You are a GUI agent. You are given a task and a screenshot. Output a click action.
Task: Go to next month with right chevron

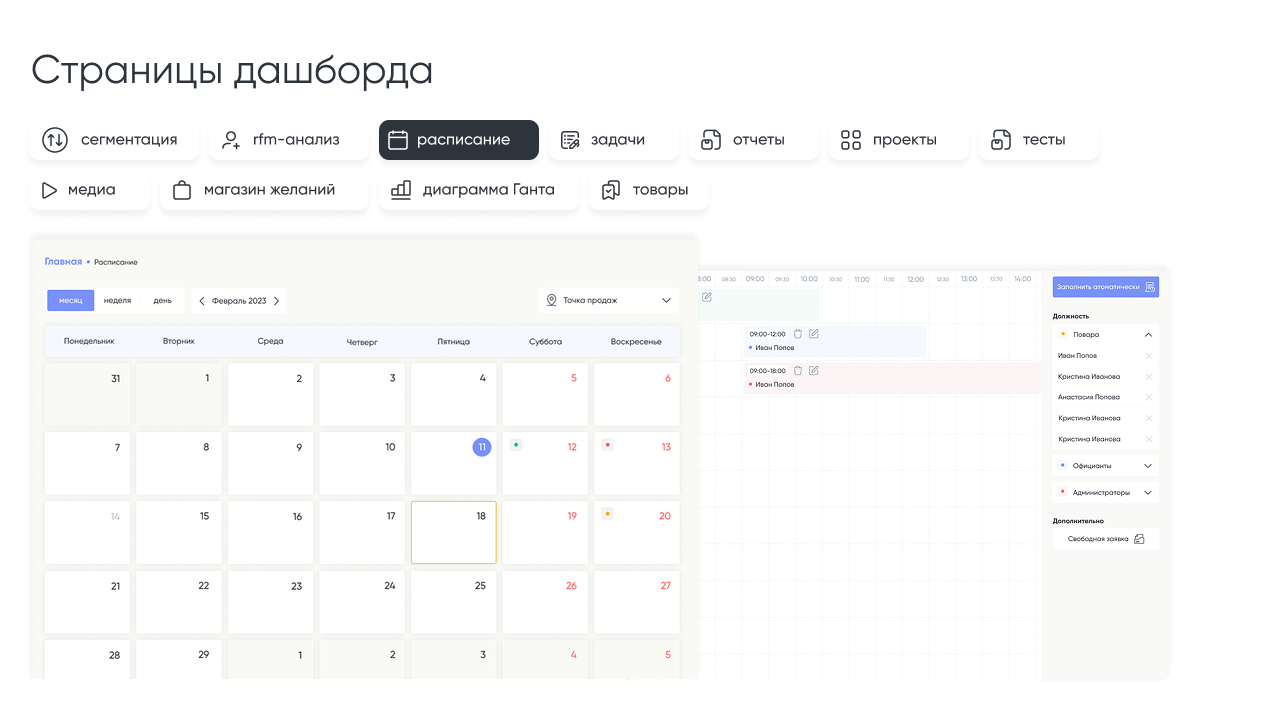[277, 300]
